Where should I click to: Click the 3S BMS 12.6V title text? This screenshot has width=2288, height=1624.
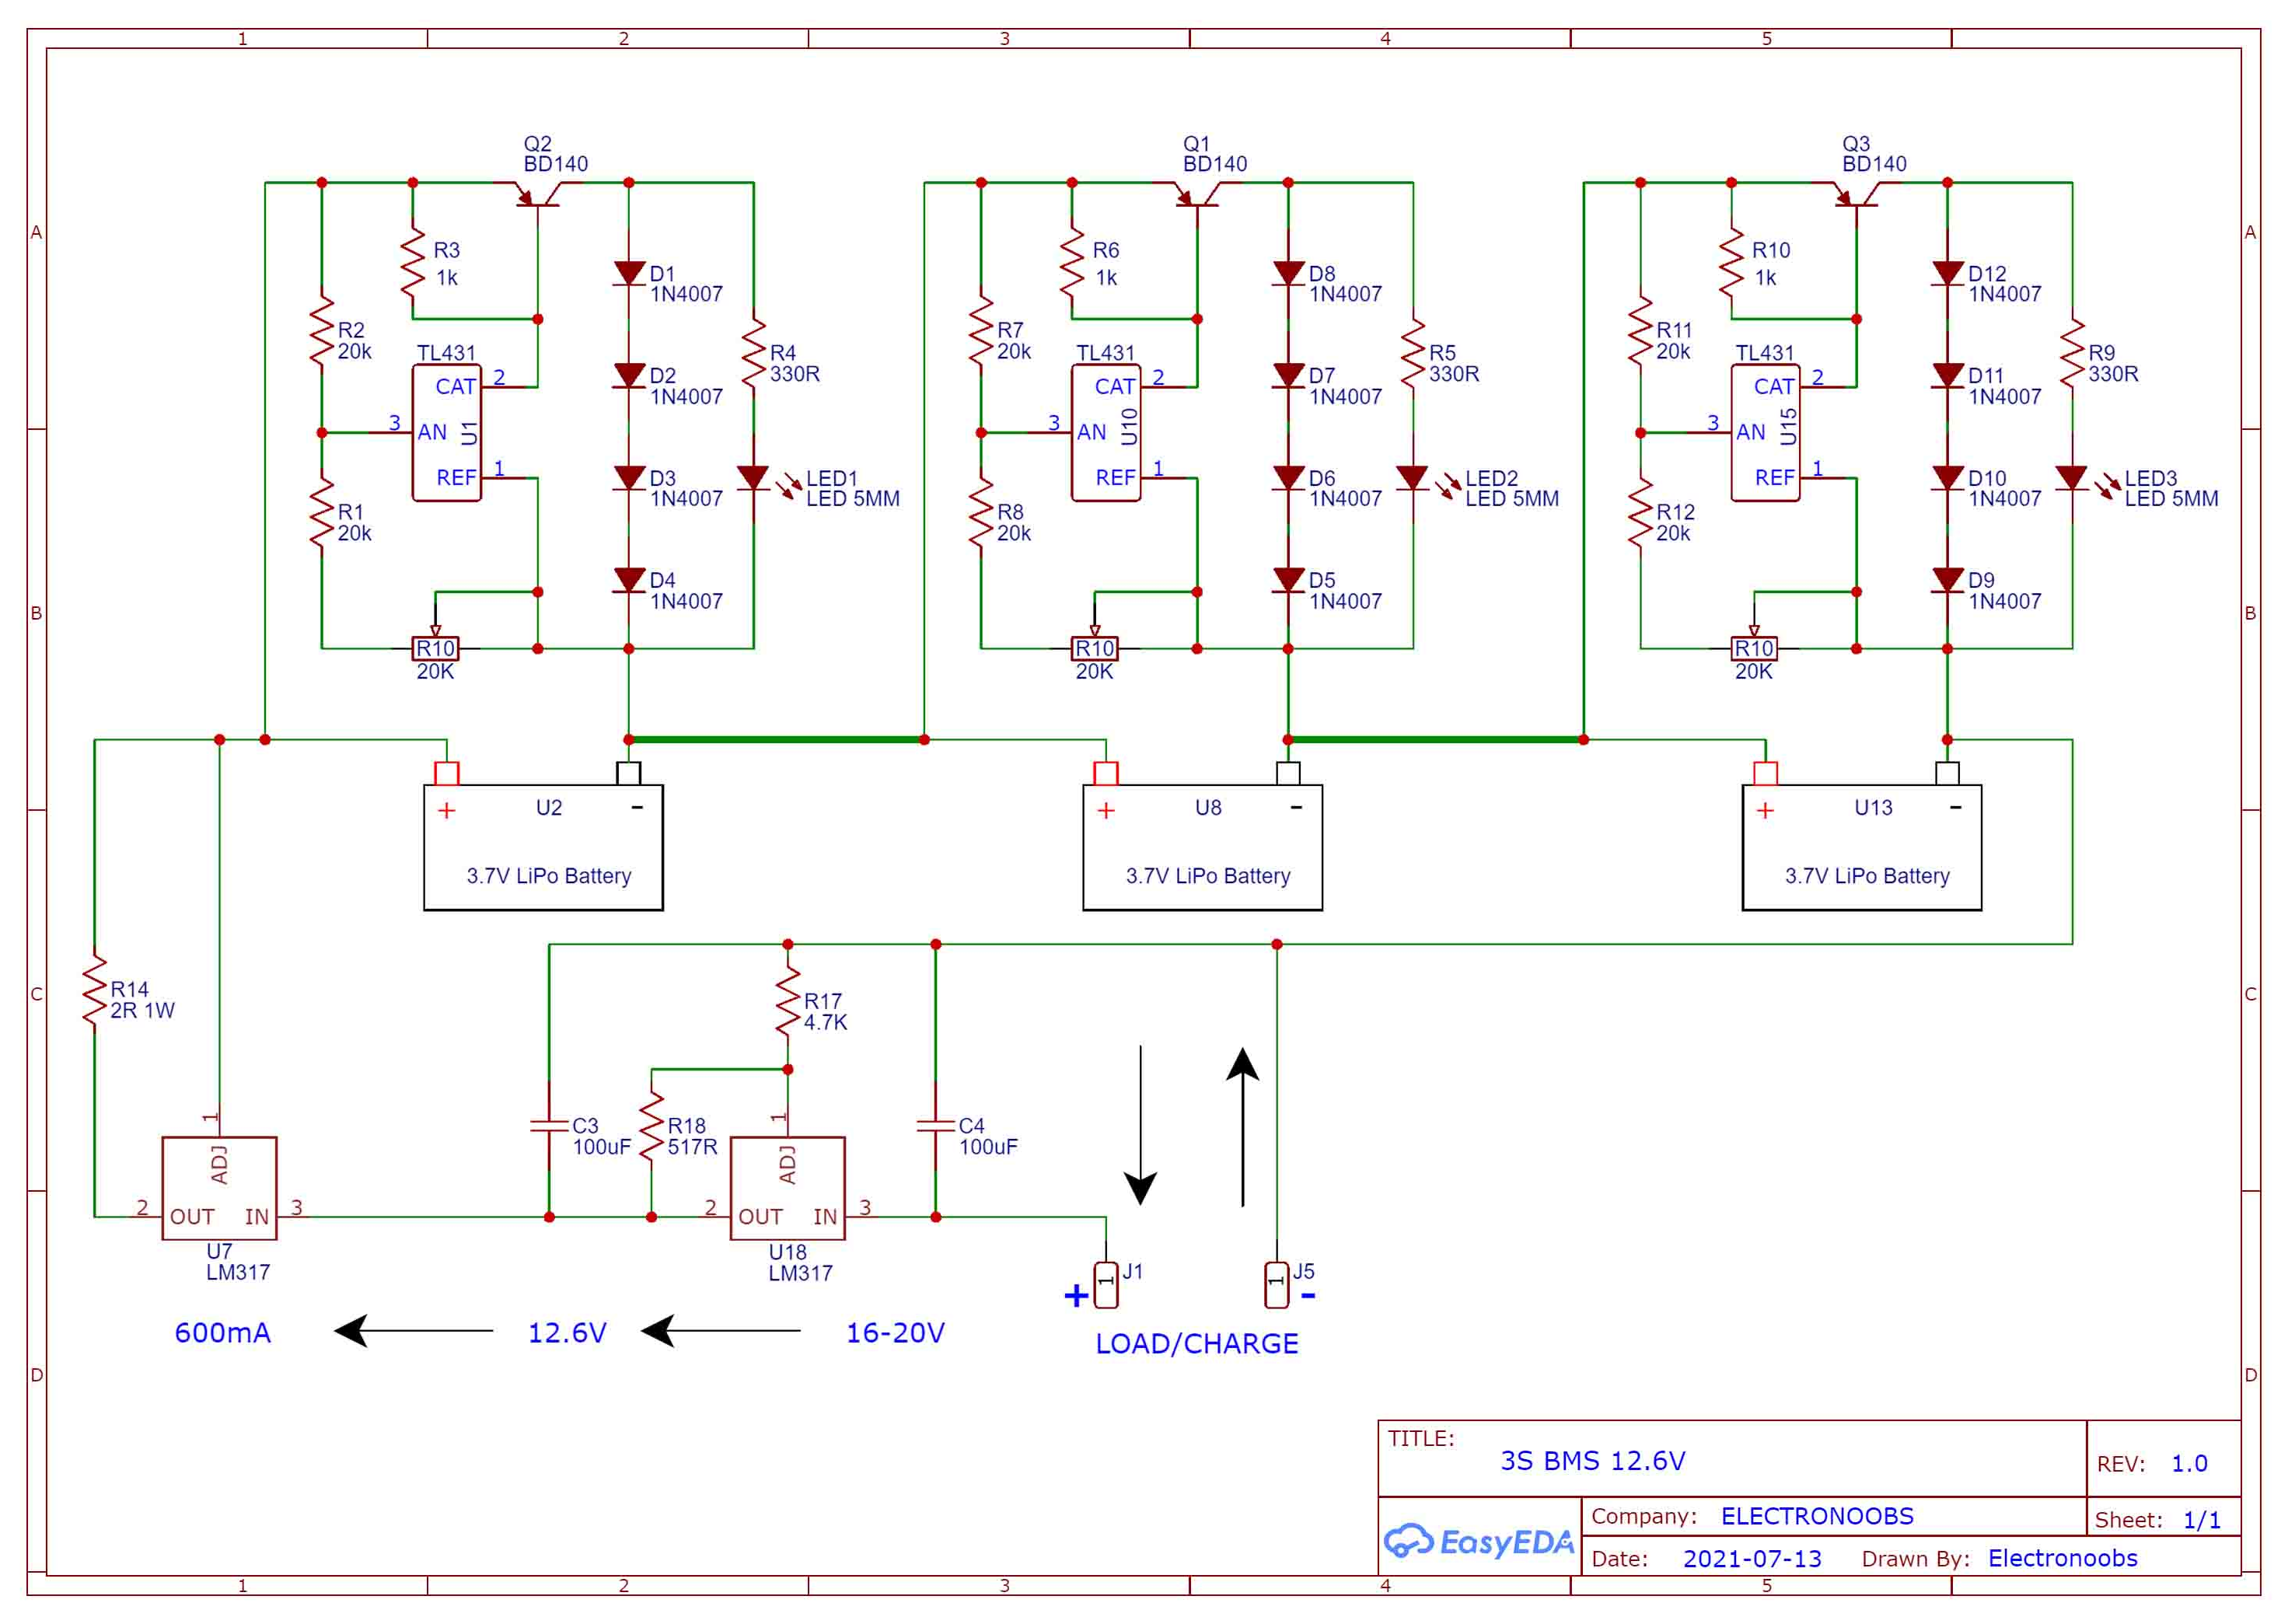(1592, 1461)
